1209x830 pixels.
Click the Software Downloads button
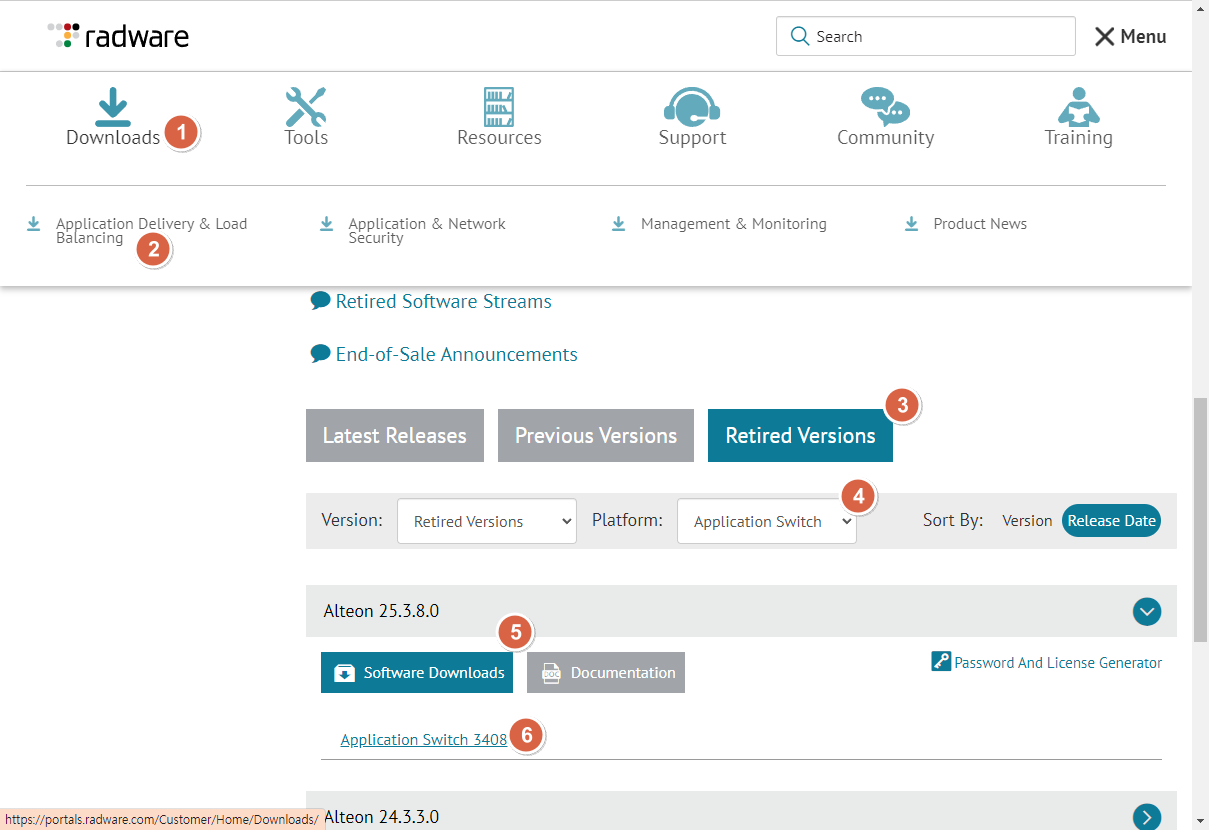click(417, 672)
